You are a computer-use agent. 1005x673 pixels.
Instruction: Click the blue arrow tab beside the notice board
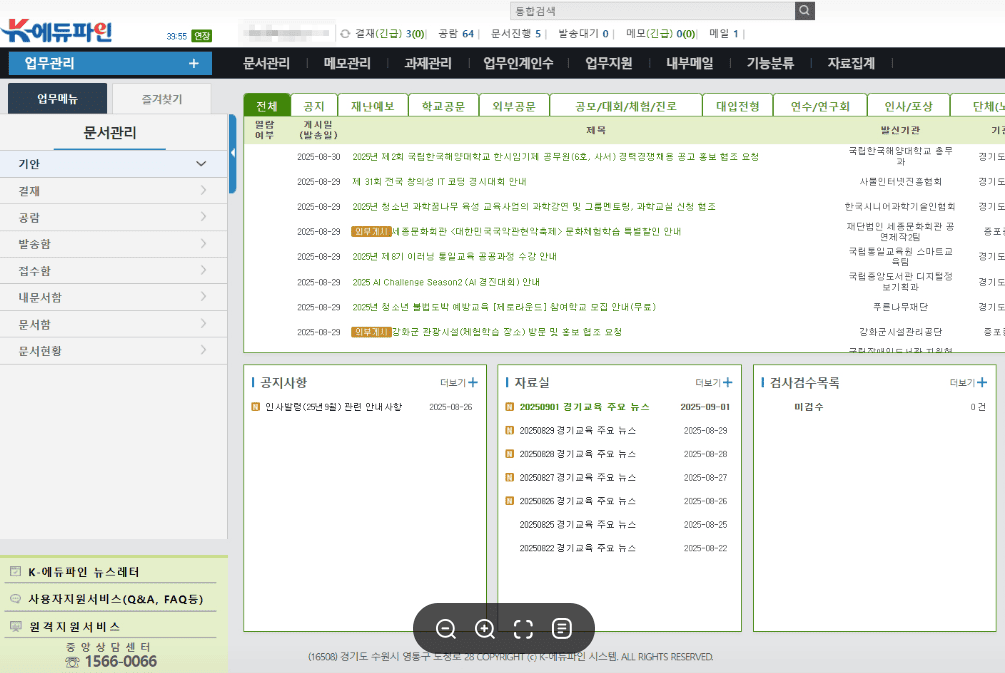234,152
